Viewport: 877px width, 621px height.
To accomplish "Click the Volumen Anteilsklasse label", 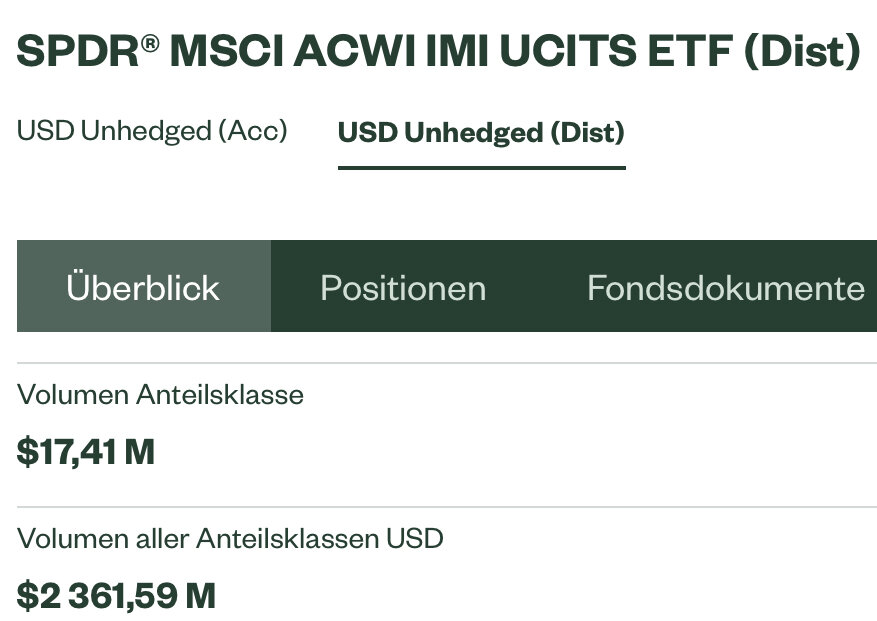I will pos(160,395).
